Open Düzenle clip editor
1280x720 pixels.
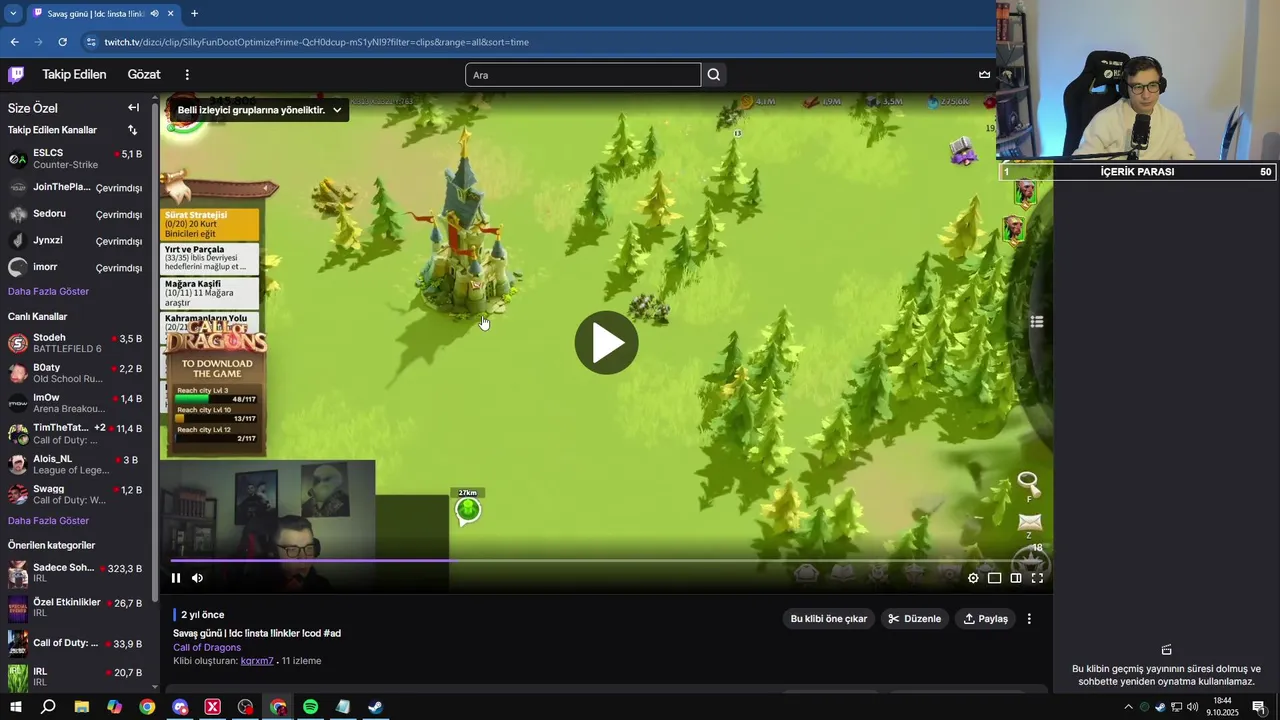coord(914,619)
